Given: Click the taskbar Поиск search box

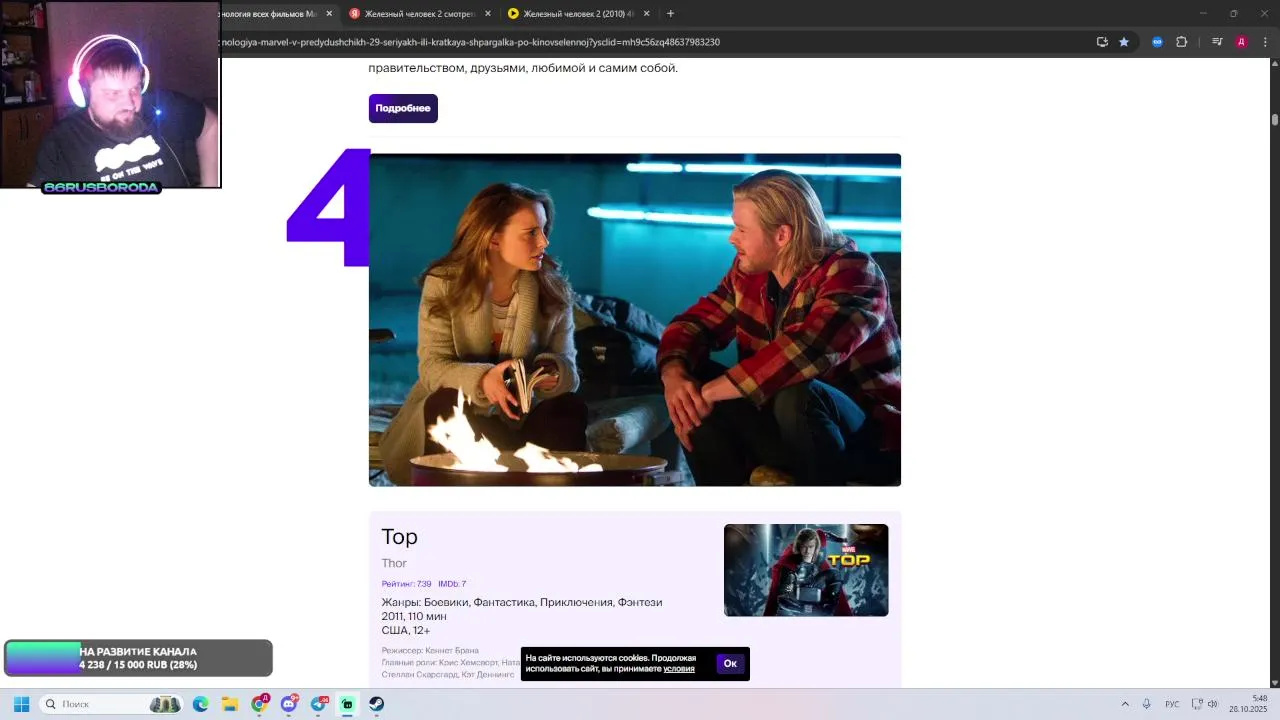Looking at the screenshot, I should (112, 704).
